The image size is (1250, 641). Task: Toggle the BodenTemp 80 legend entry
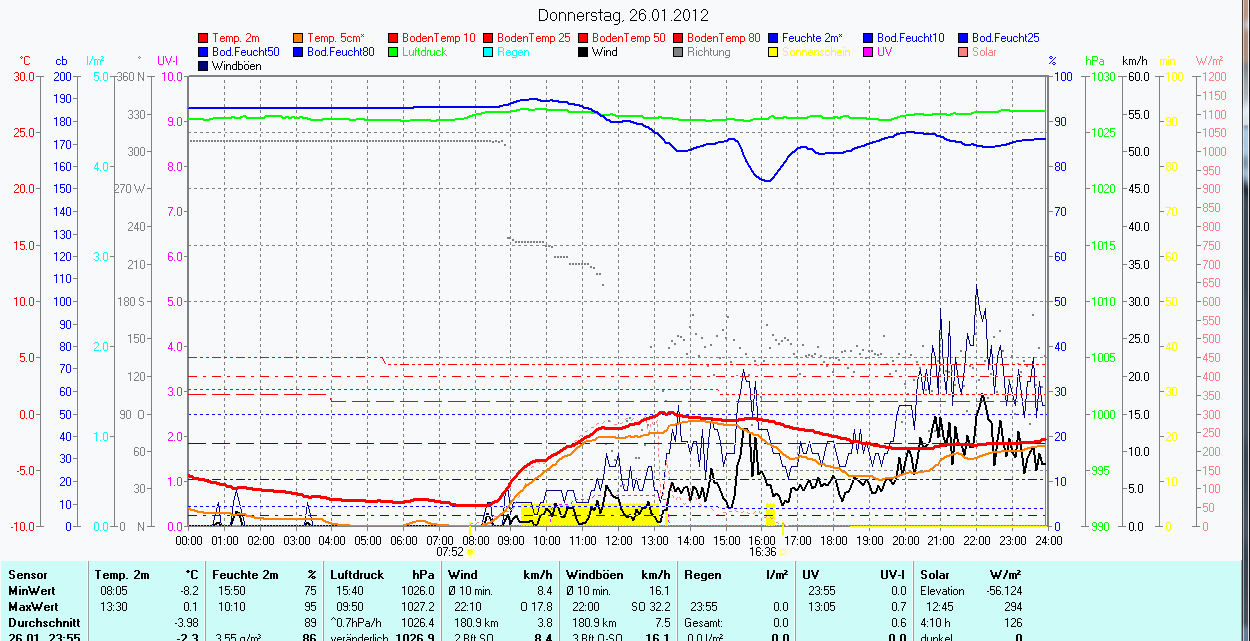coord(723,38)
